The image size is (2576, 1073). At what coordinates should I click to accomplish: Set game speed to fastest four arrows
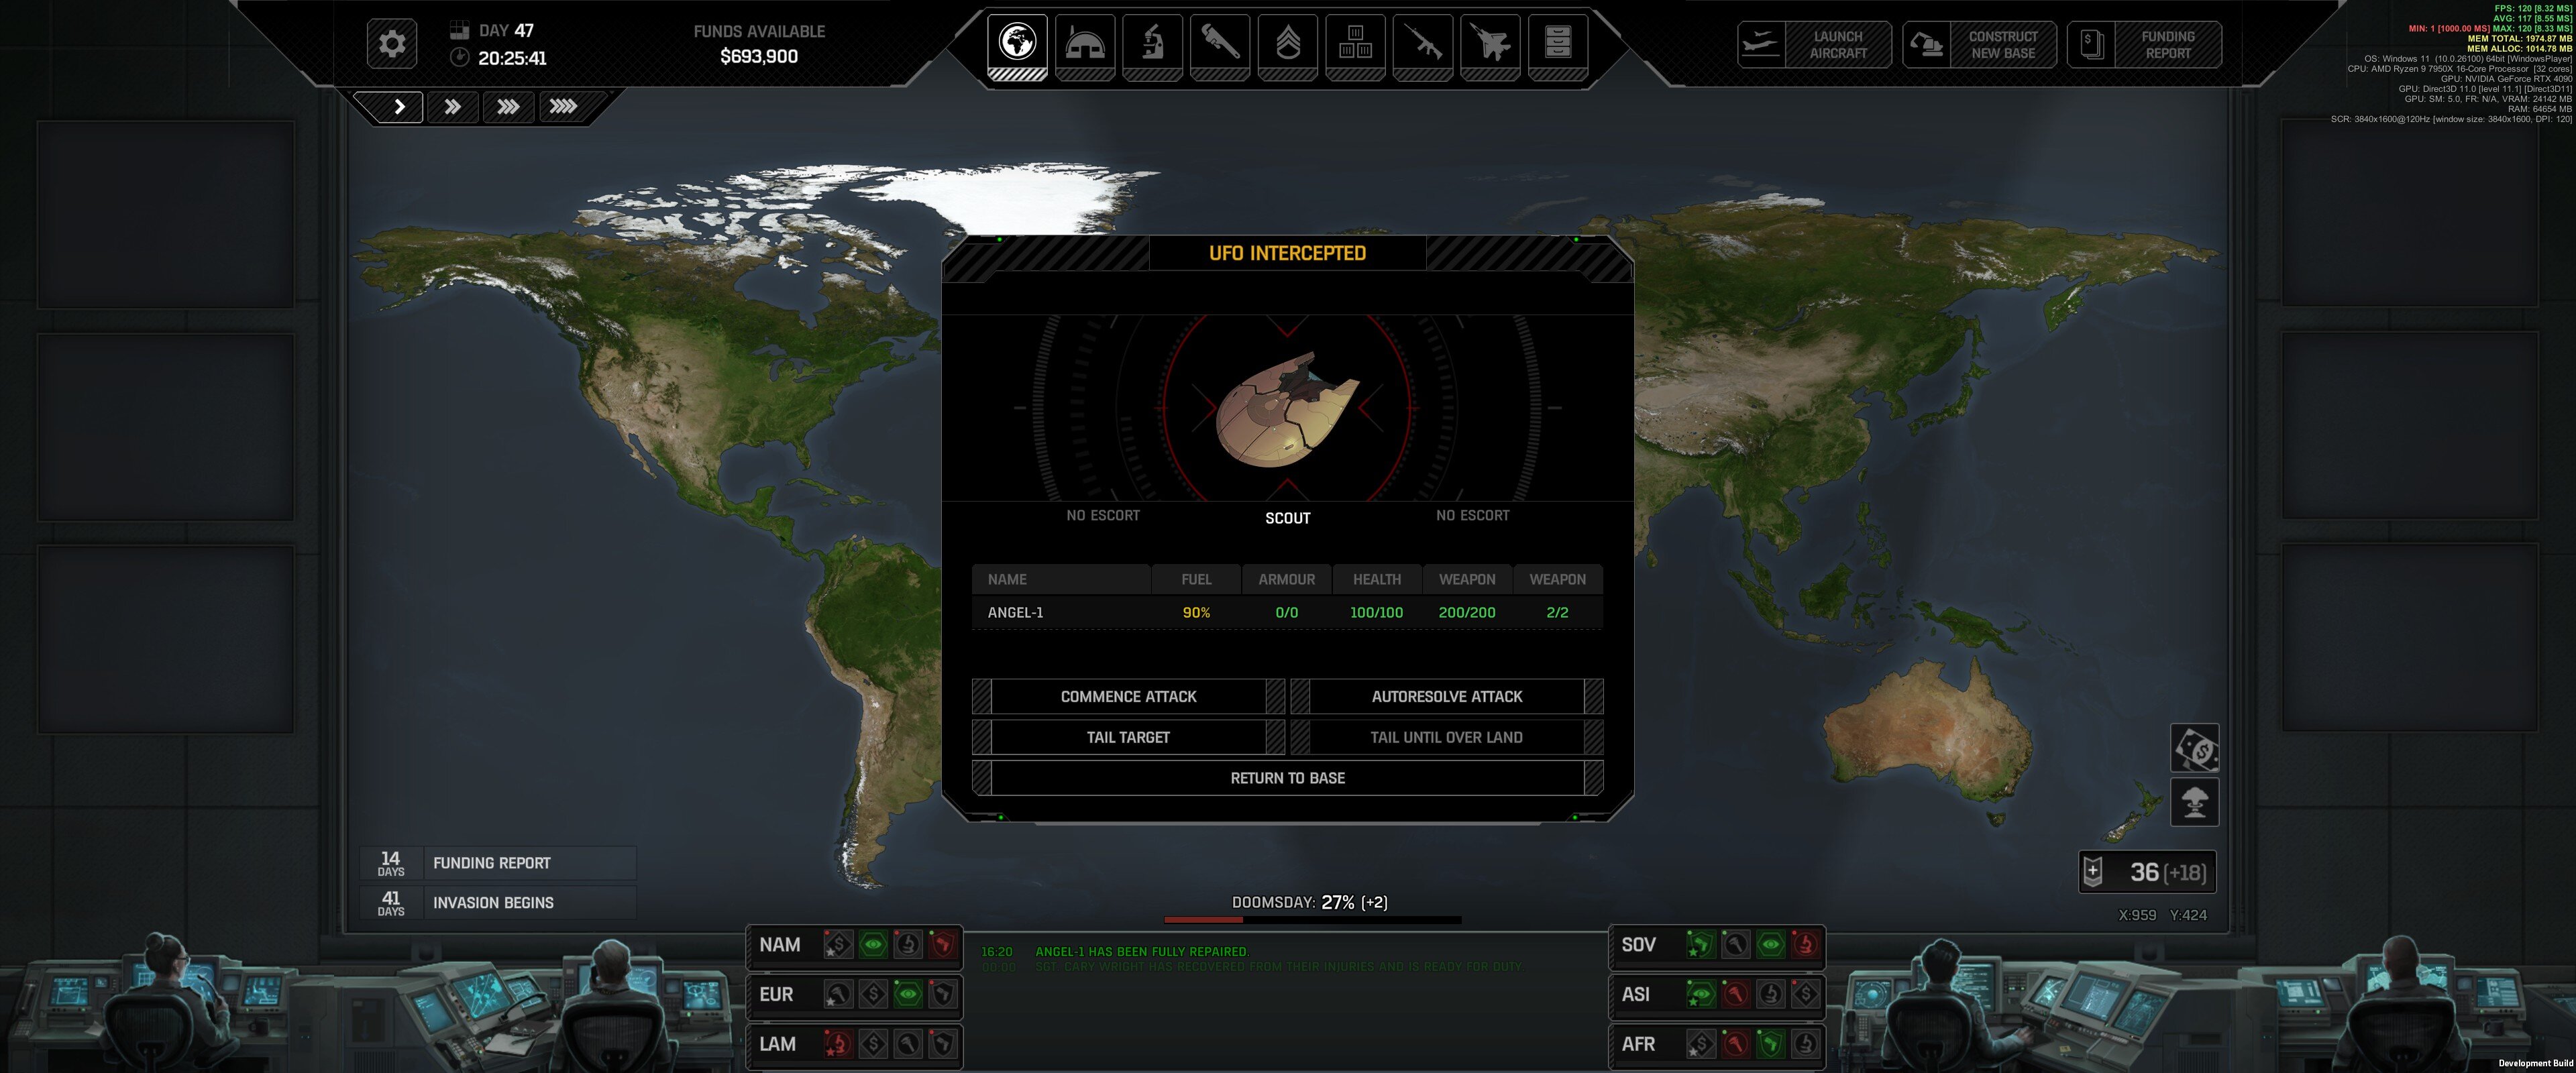563,107
